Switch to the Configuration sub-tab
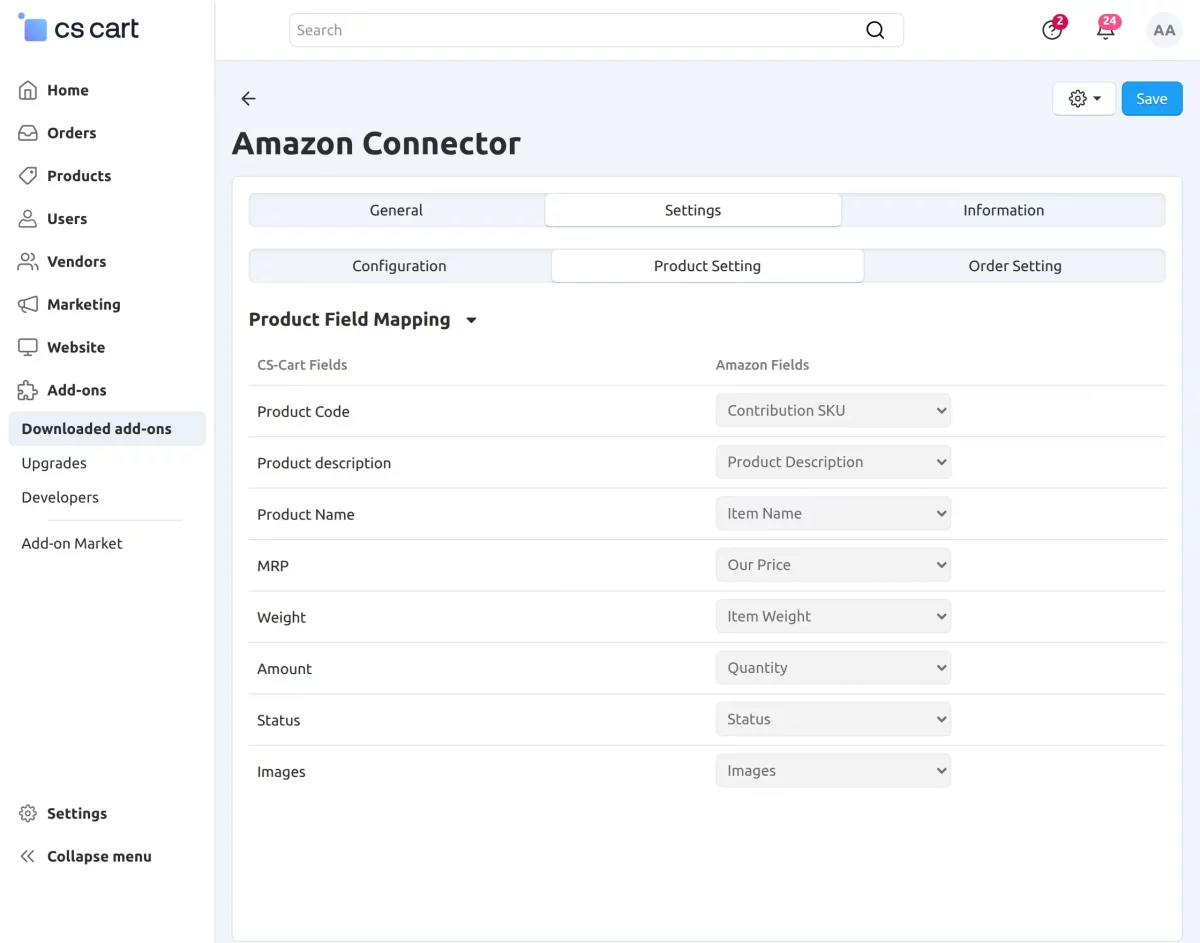Image resolution: width=1200 pixels, height=943 pixels. (399, 266)
